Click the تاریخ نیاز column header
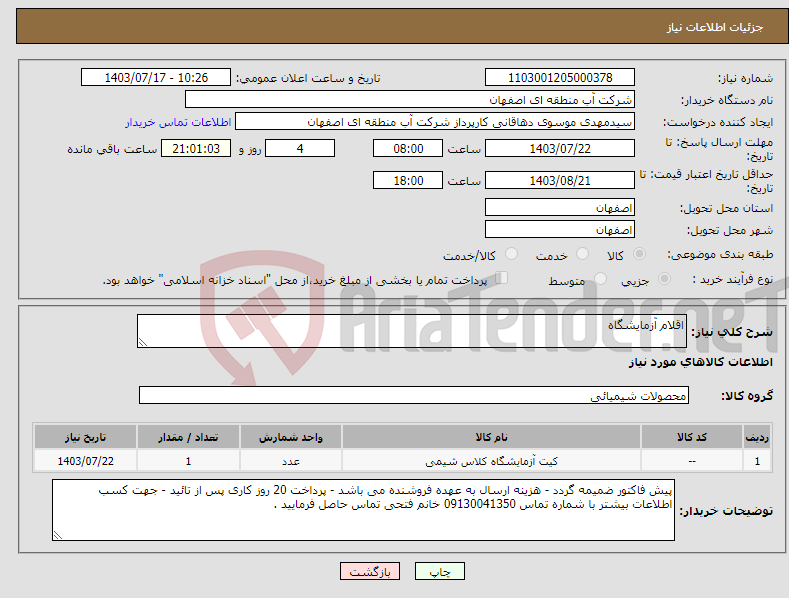This screenshot has height=598, width=789. [x=85, y=437]
